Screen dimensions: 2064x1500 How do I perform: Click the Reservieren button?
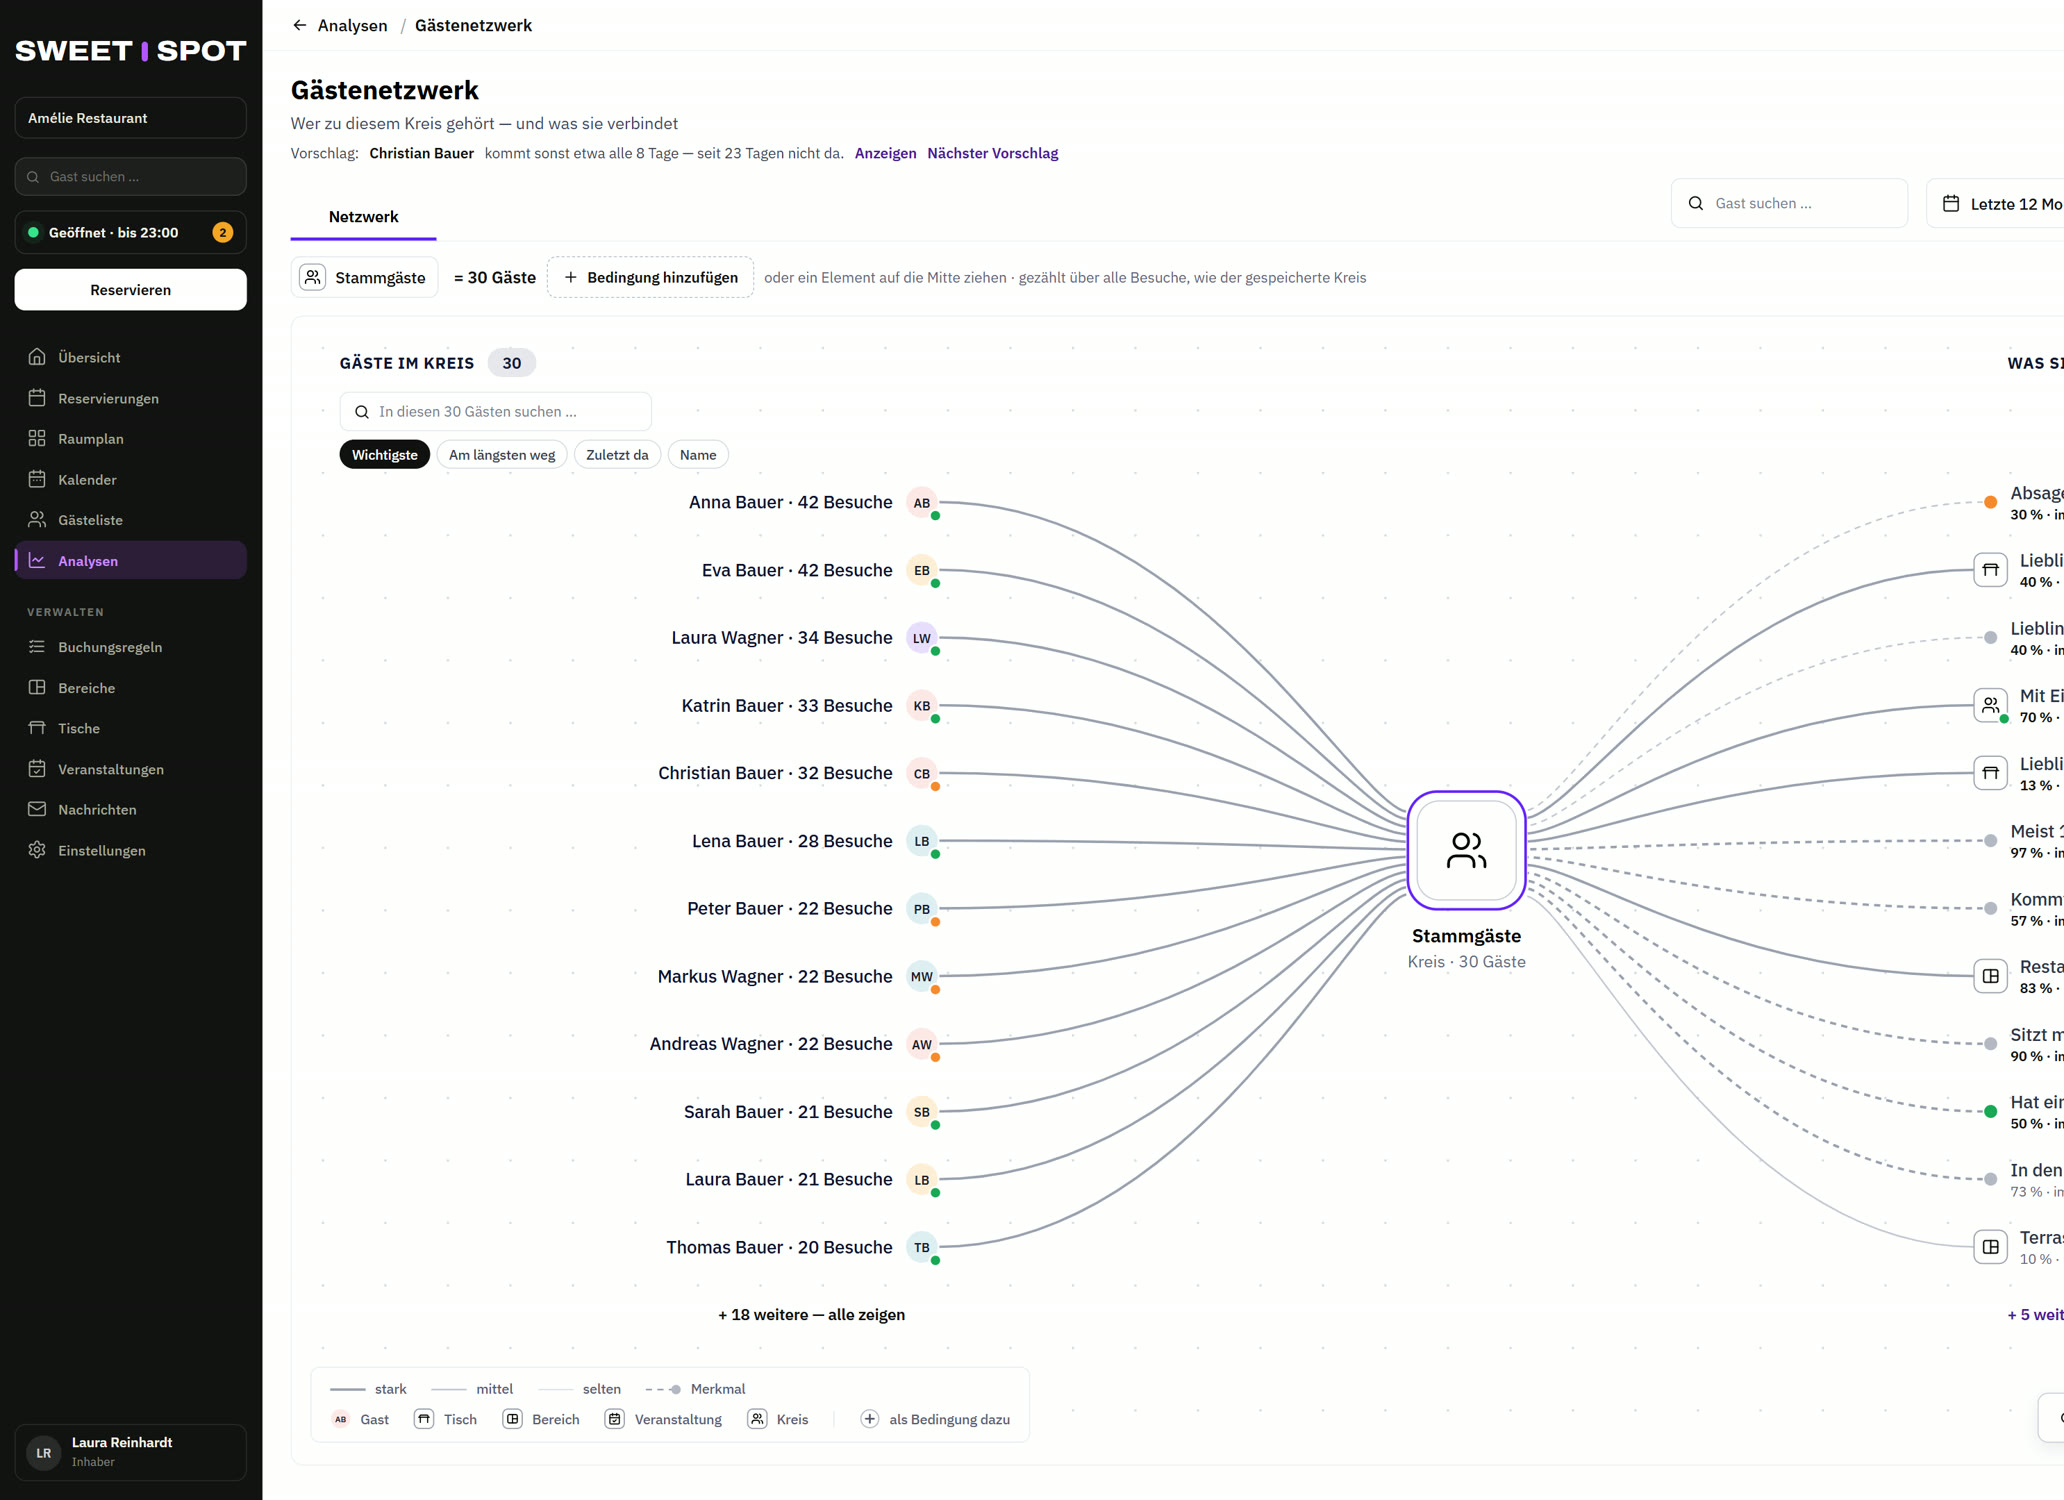[x=130, y=290]
